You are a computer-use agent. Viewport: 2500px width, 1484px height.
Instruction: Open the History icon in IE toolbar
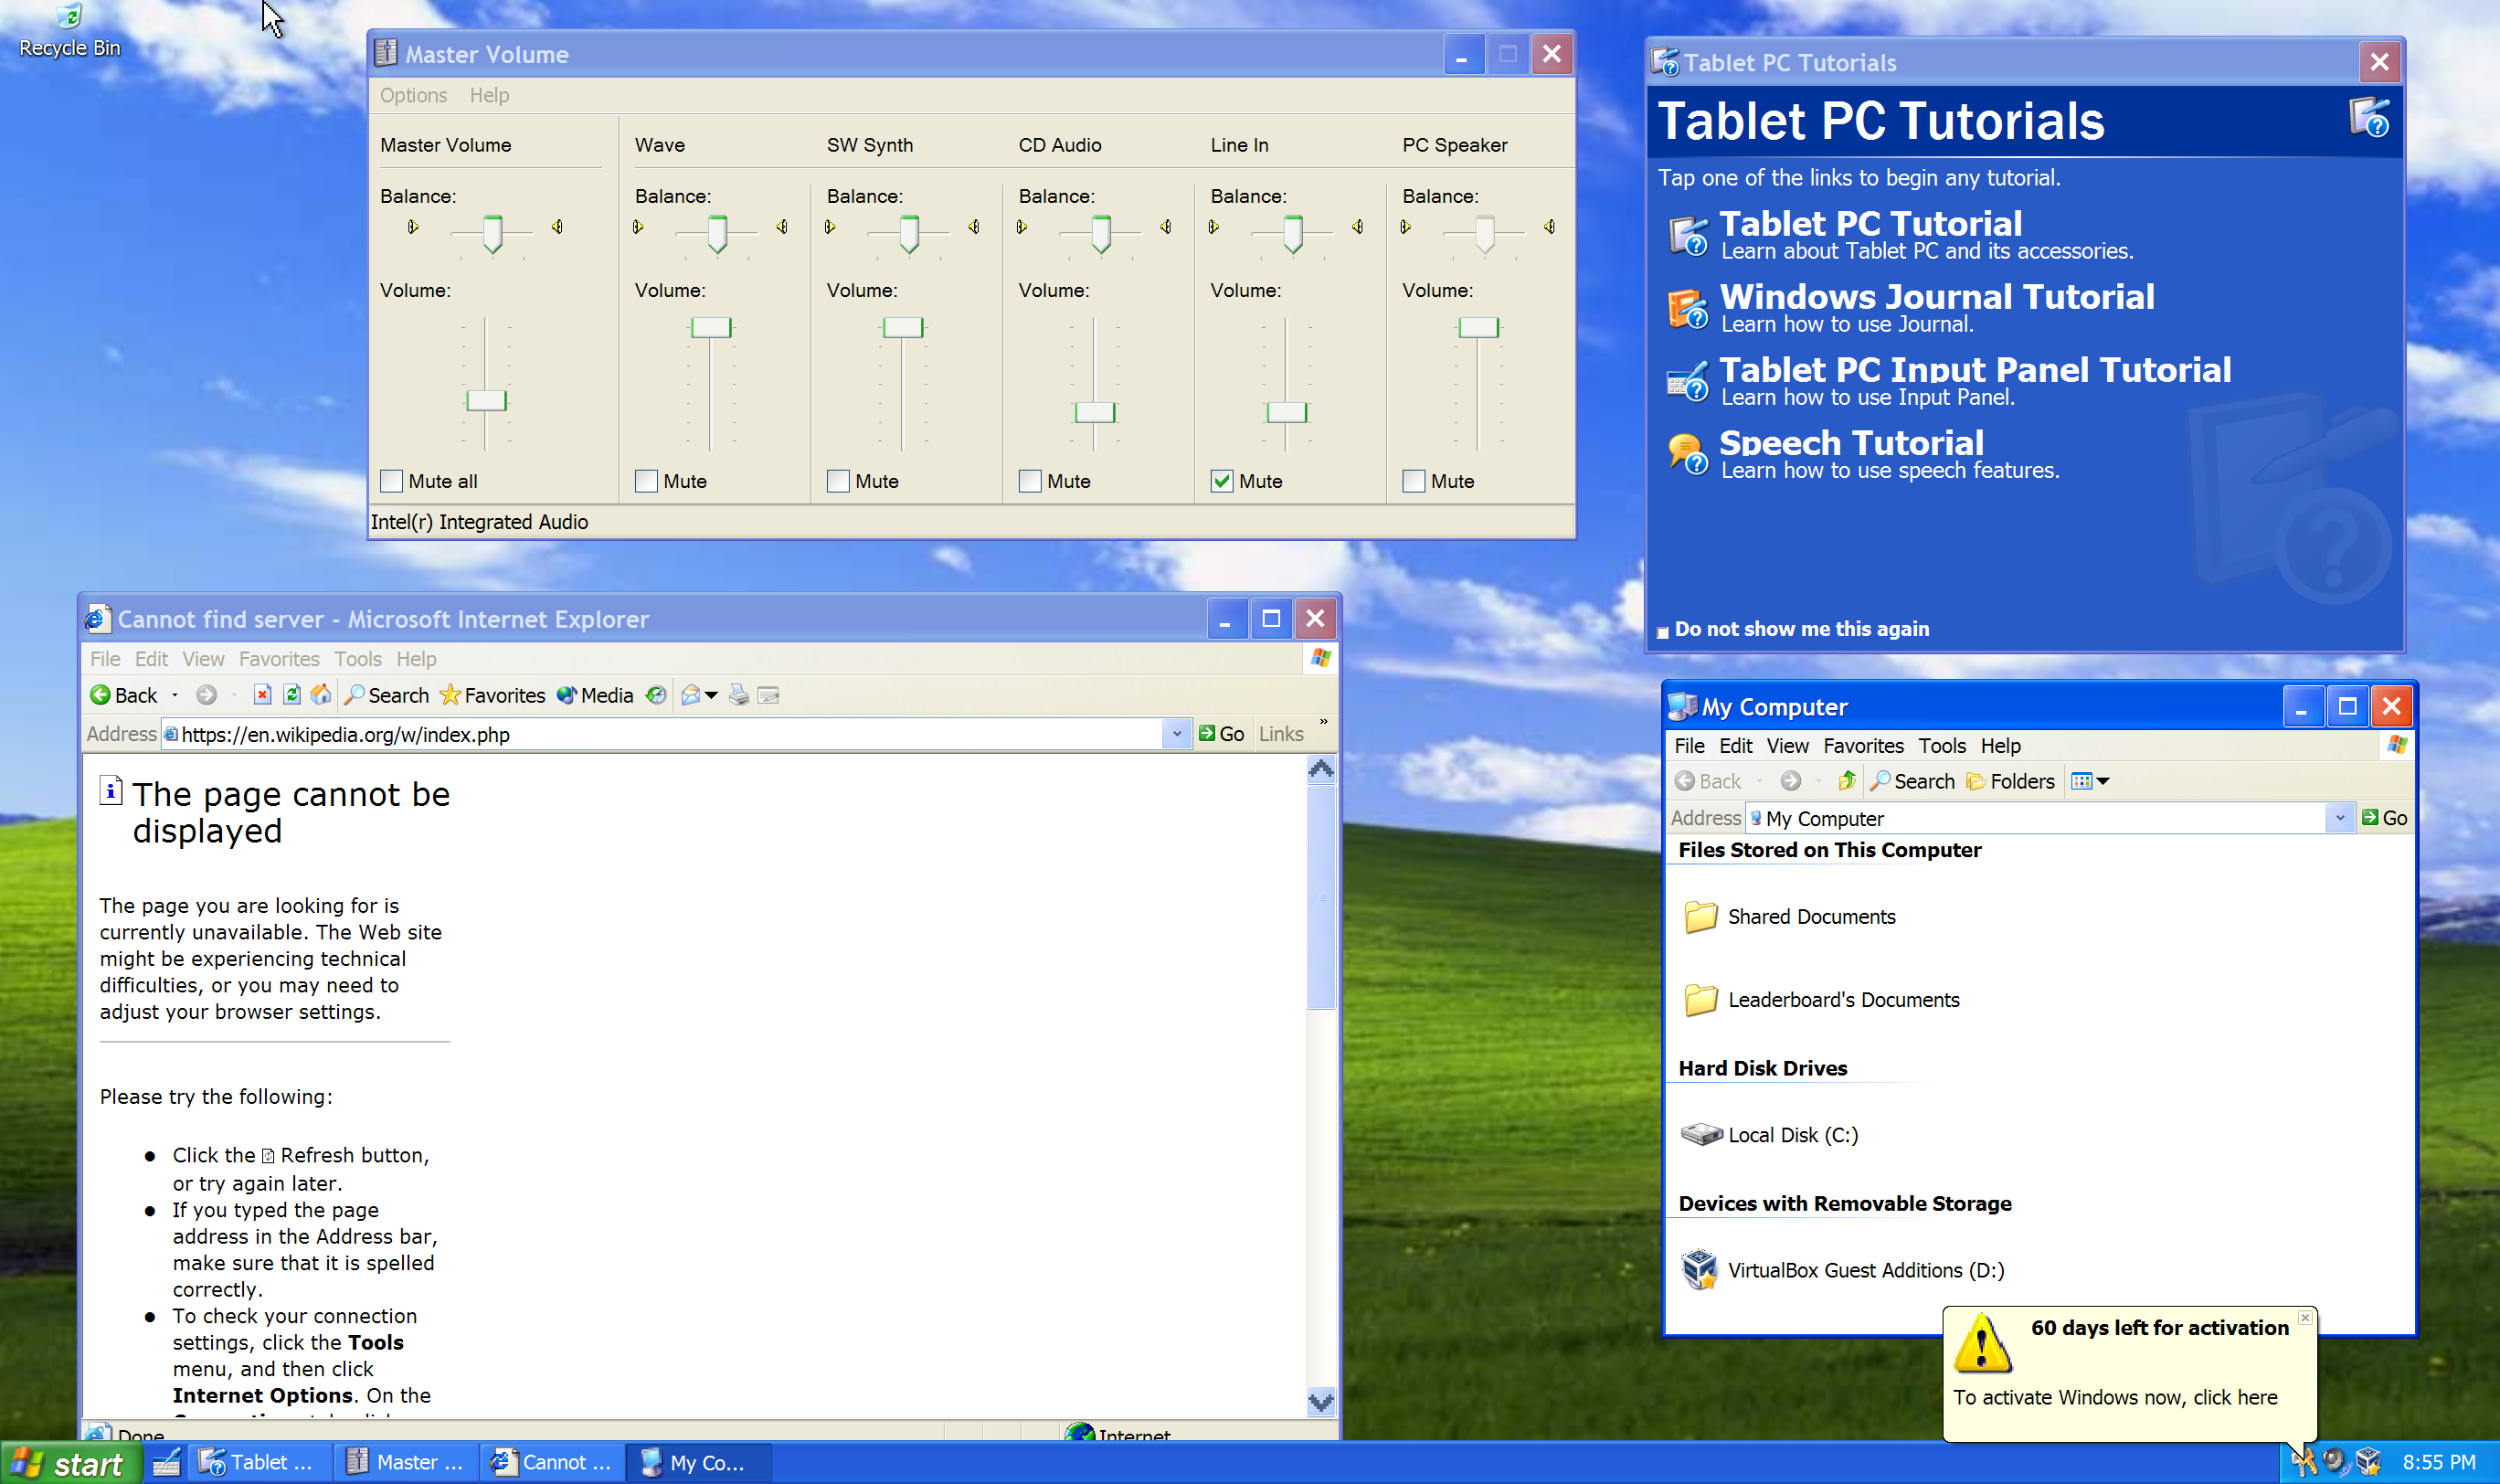(656, 695)
